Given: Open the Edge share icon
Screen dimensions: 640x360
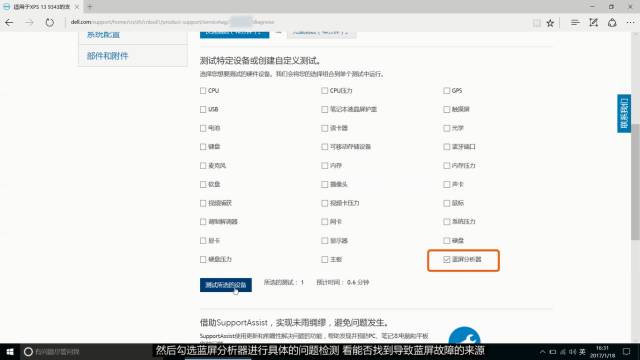Looking at the screenshot, I should click(612, 23).
